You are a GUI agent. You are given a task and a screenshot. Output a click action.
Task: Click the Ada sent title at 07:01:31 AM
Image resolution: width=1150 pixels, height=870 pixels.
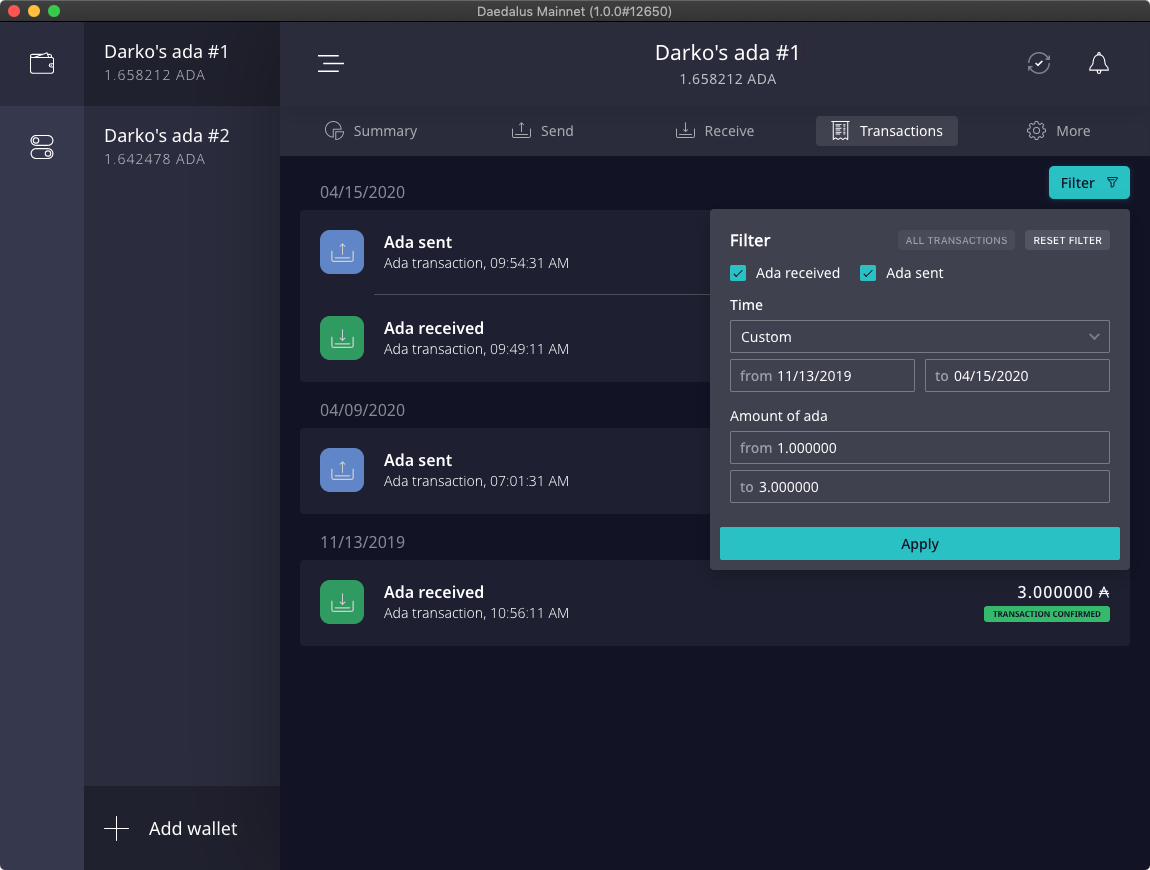point(418,460)
